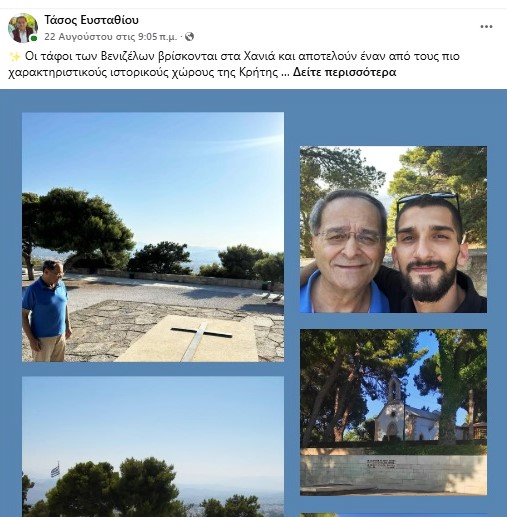Open the author name Τάσος Ευσταθίου
This screenshot has width=507, height=517.
pyautogui.click(x=91, y=20)
